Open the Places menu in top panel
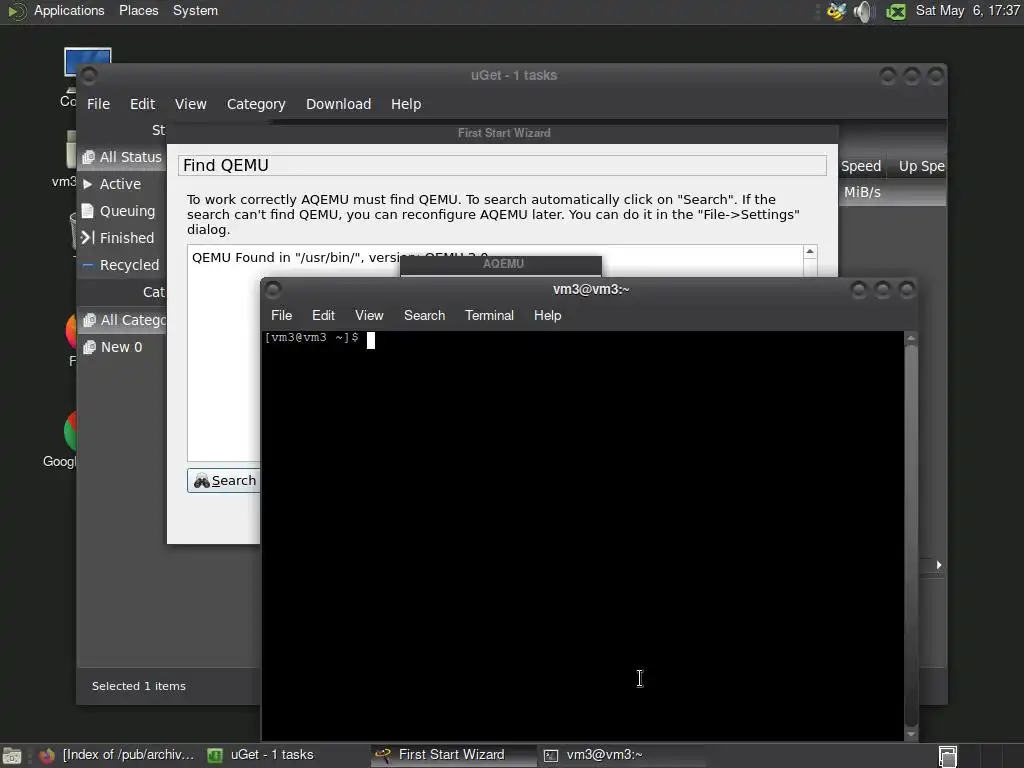 (x=138, y=10)
